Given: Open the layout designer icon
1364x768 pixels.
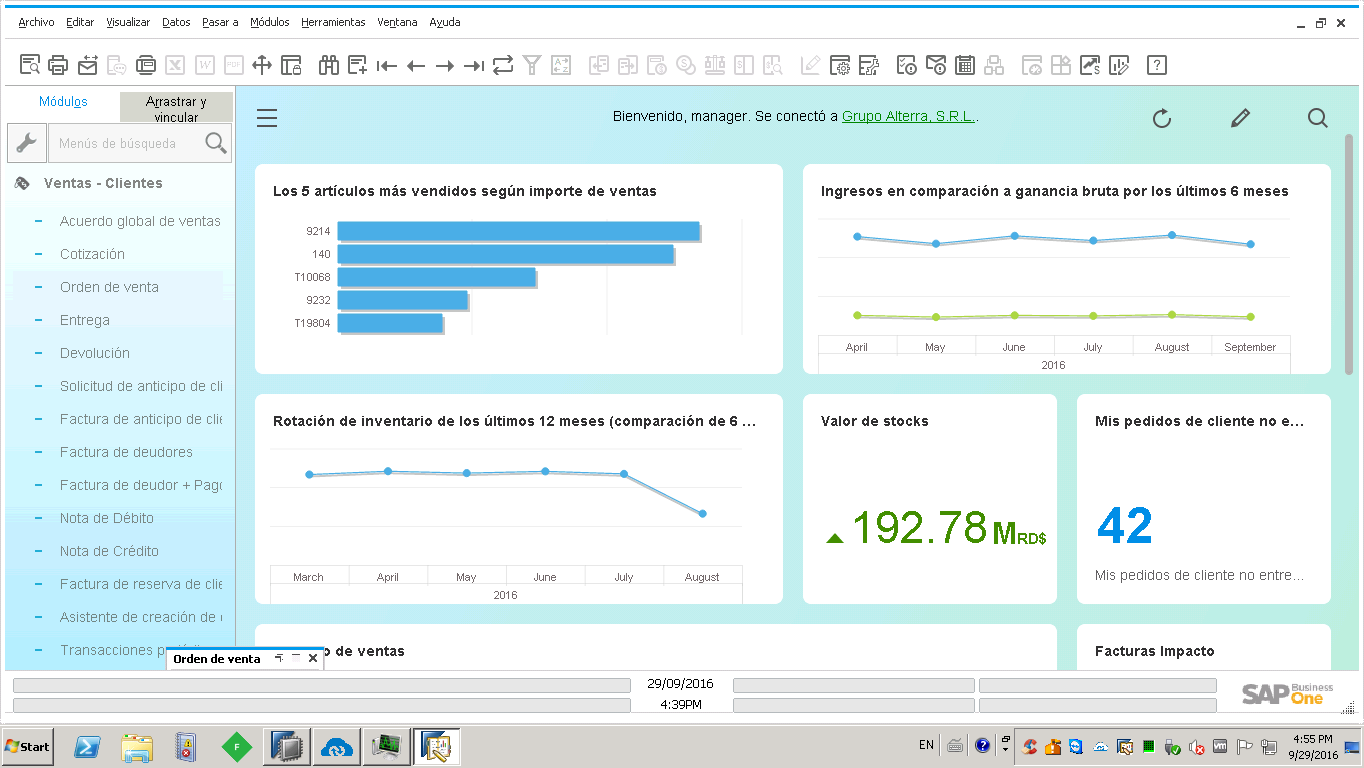Looking at the screenshot, I should pyautogui.click(x=869, y=65).
